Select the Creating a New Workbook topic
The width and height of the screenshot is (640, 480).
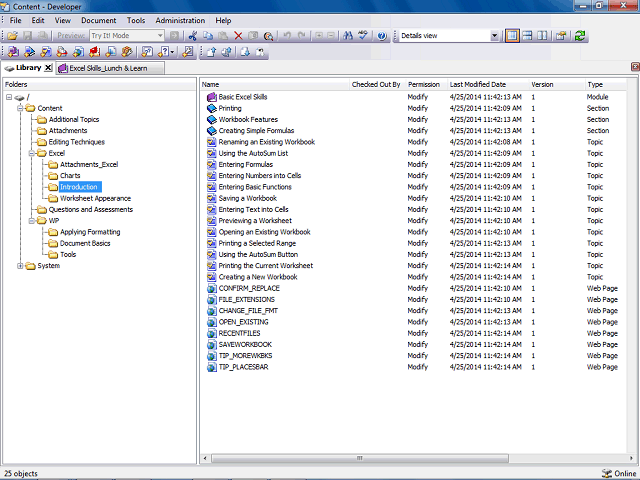(x=258, y=277)
